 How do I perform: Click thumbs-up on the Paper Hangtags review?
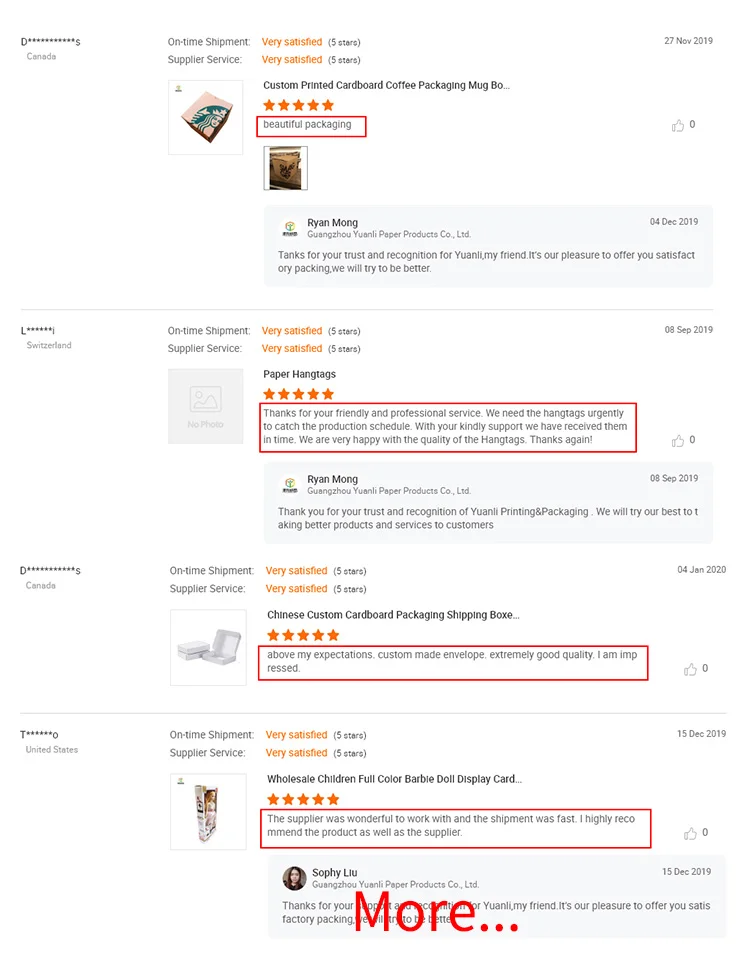[x=677, y=441]
